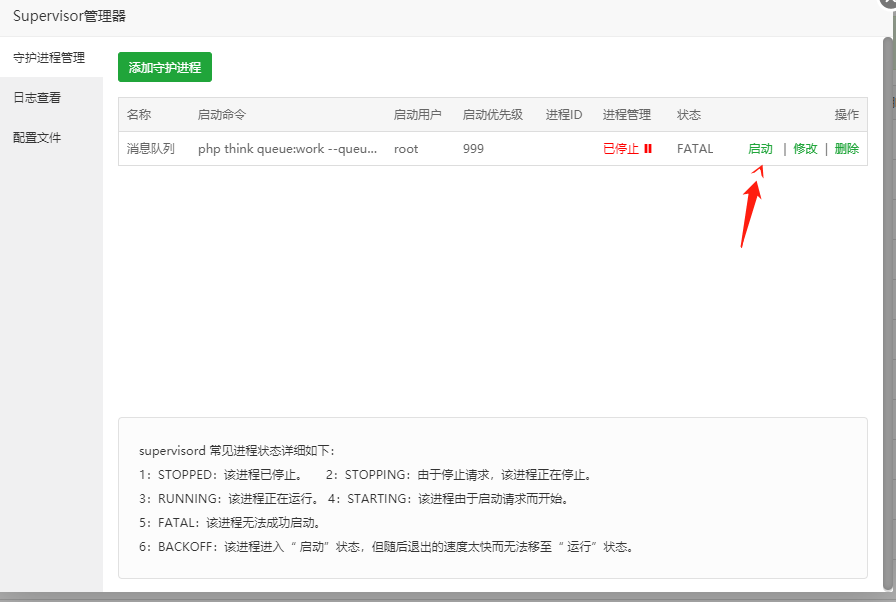Click the STOPPING status description
This screenshot has height=602, width=896.
pyautogui.click(x=459, y=475)
